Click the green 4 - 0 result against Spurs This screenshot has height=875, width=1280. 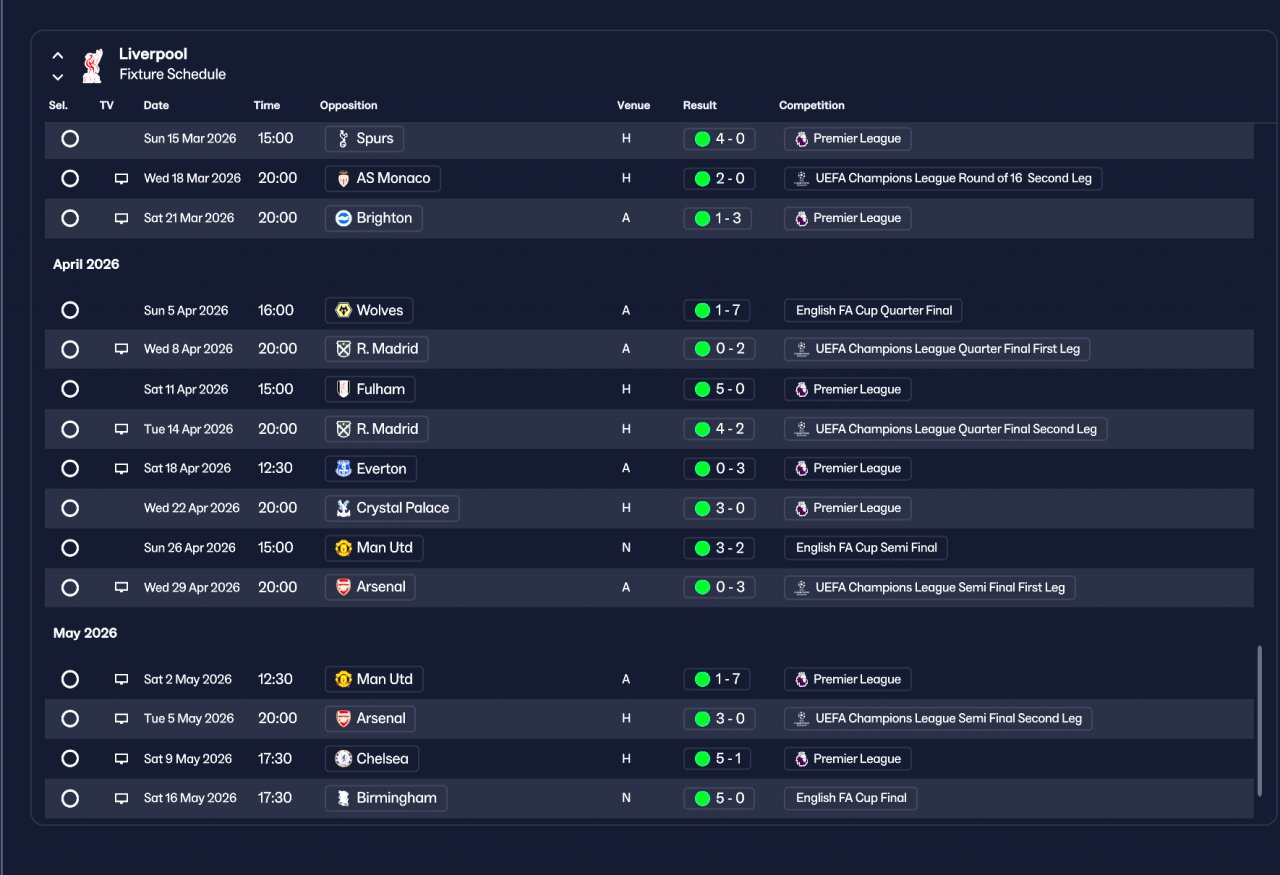pyautogui.click(x=719, y=139)
